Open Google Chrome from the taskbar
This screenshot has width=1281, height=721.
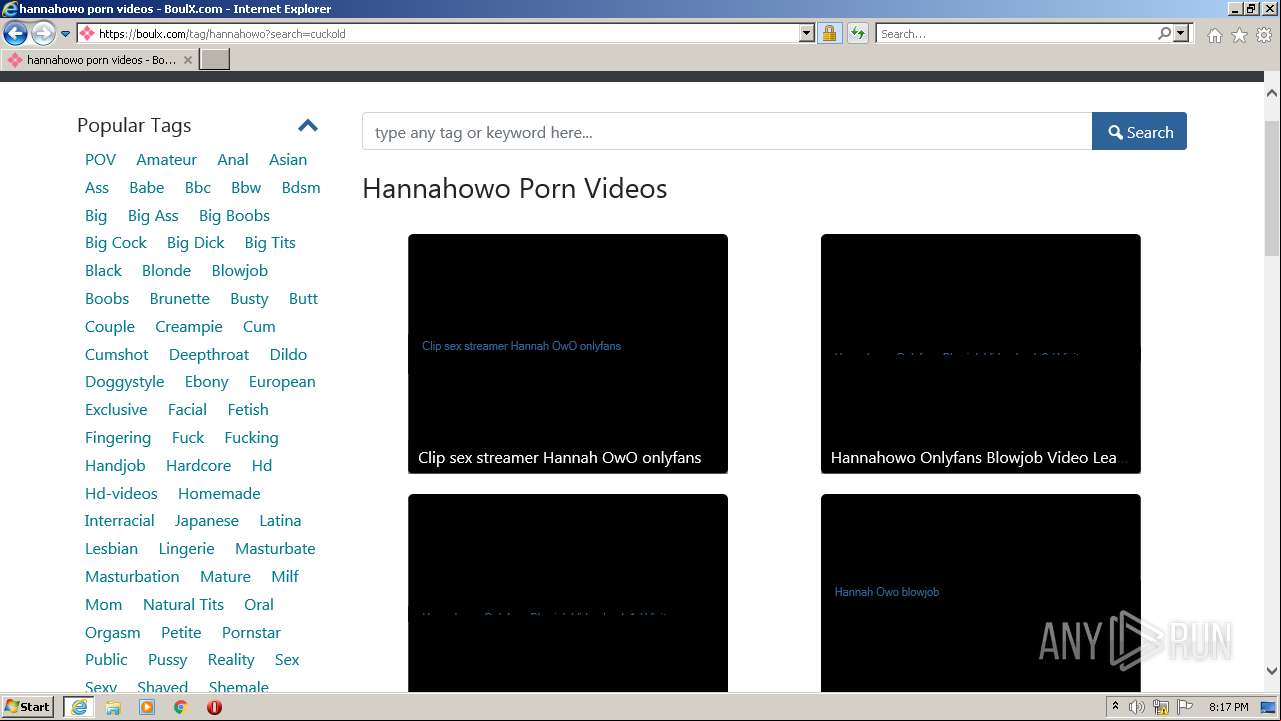[181, 707]
